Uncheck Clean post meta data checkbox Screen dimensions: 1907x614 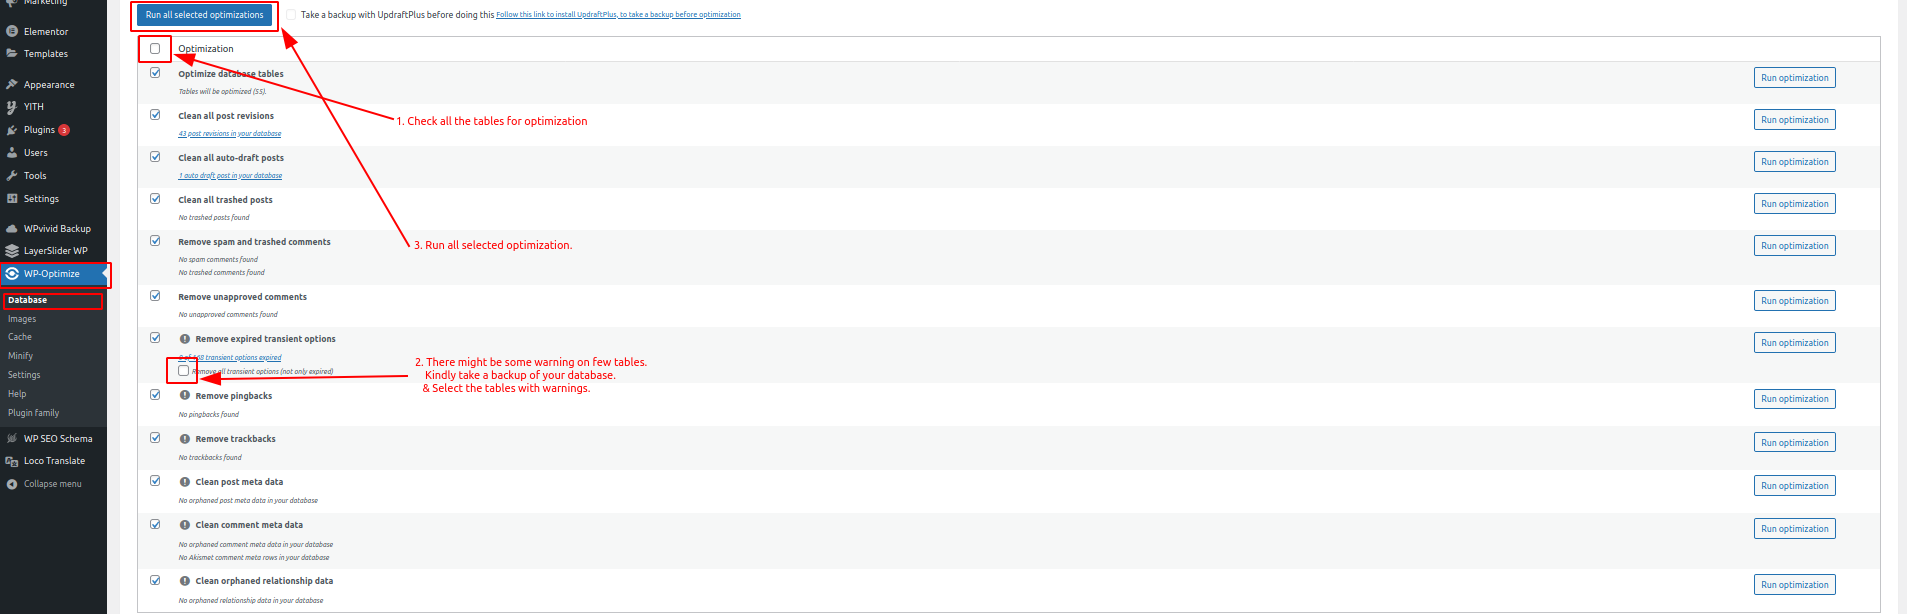pyautogui.click(x=155, y=481)
